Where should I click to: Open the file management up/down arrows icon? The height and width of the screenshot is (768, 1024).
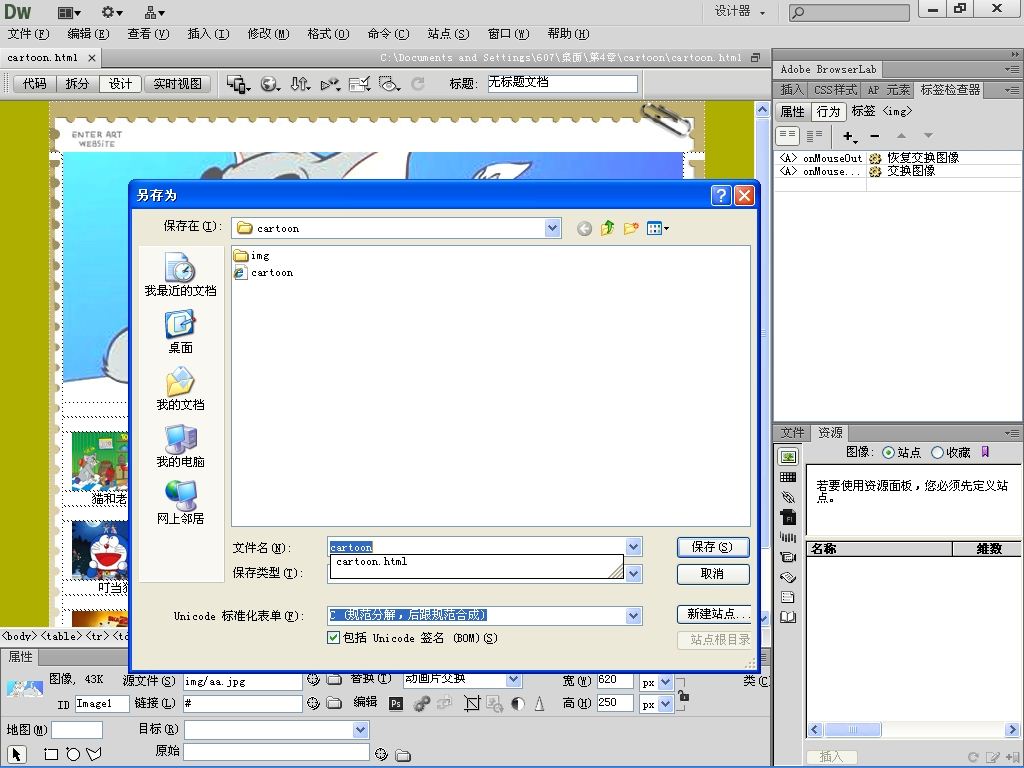coord(300,84)
